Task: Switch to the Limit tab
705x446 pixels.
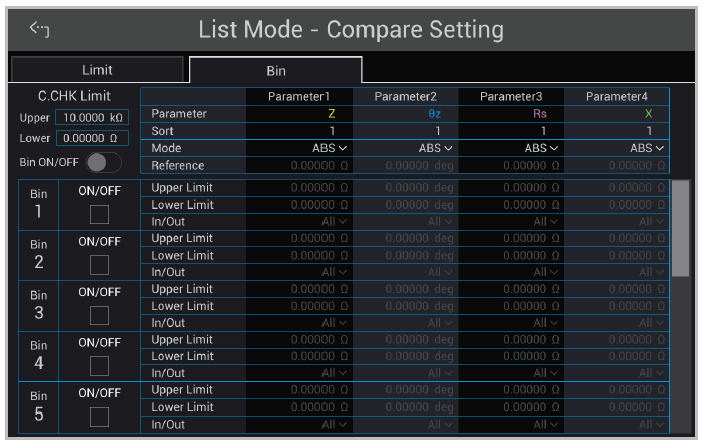Action: click(97, 70)
